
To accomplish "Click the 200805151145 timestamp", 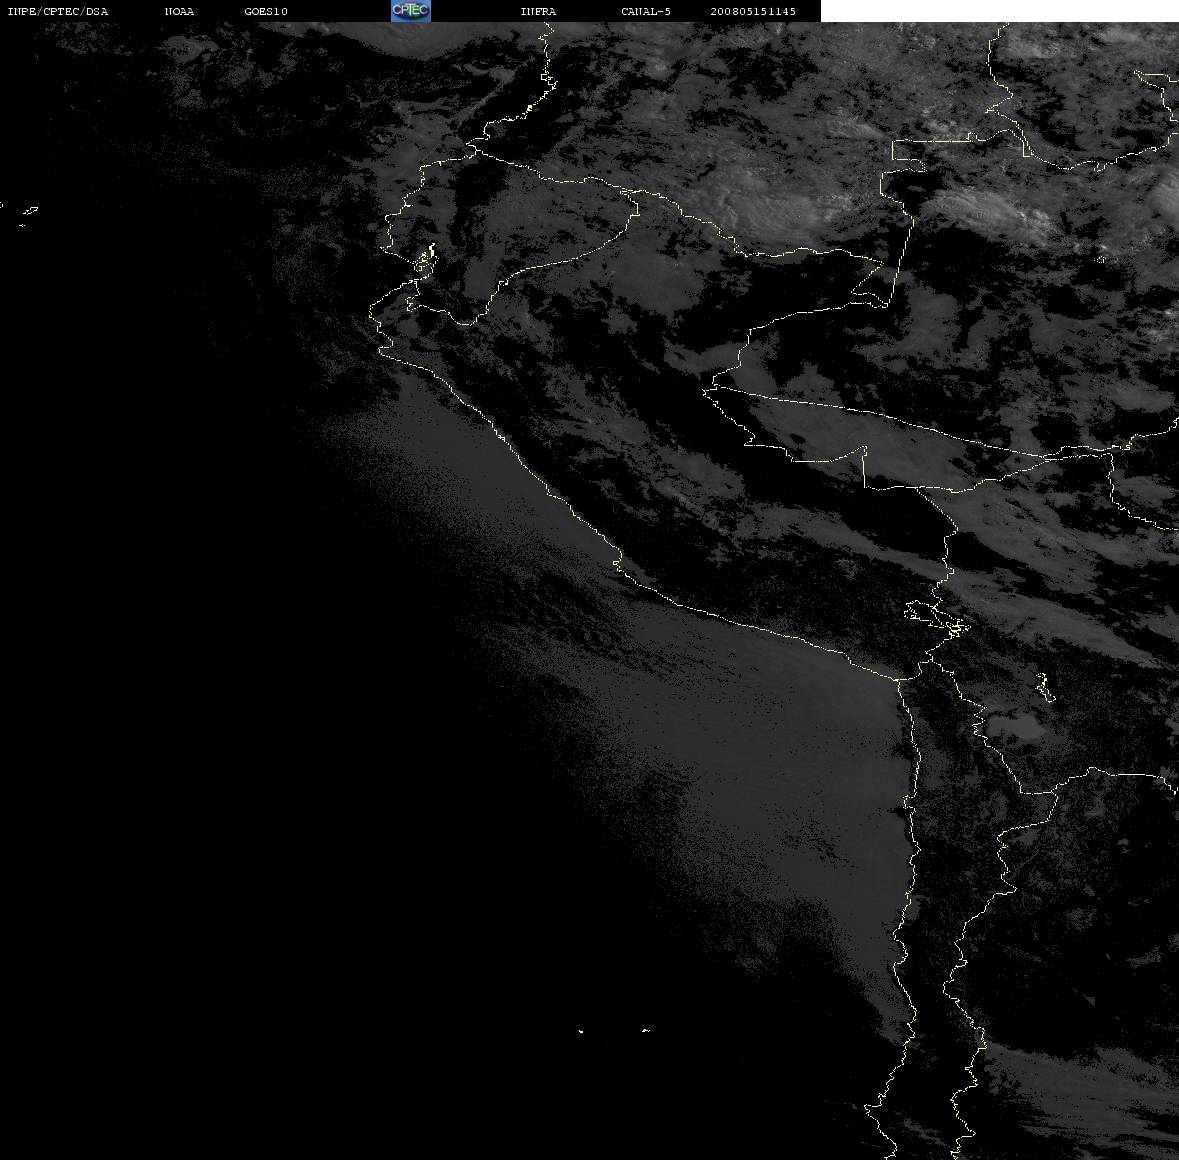I will [753, 11].
